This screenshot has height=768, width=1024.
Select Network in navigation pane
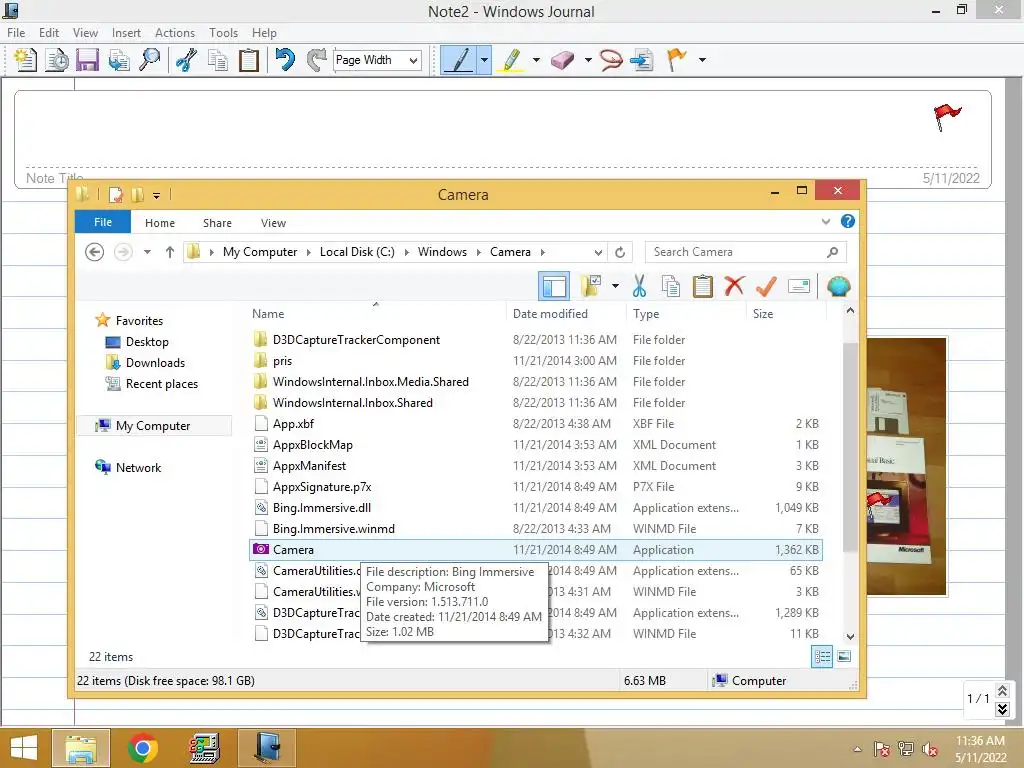(128, 468)
